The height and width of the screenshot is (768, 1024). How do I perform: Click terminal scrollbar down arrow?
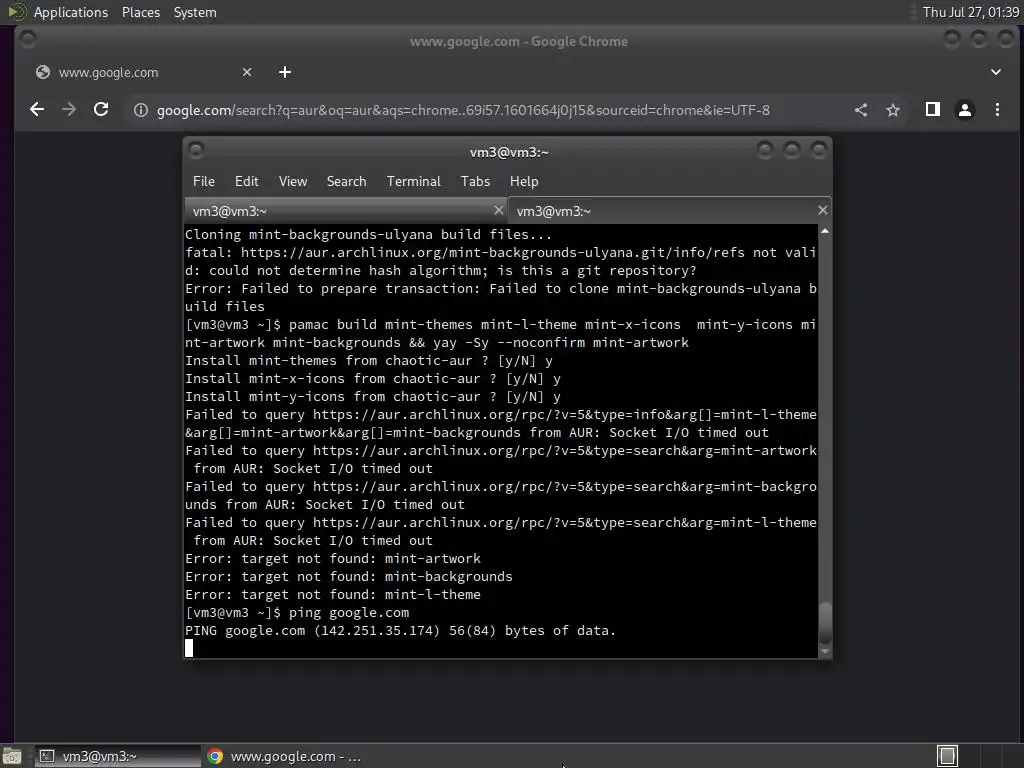point(825,651)
